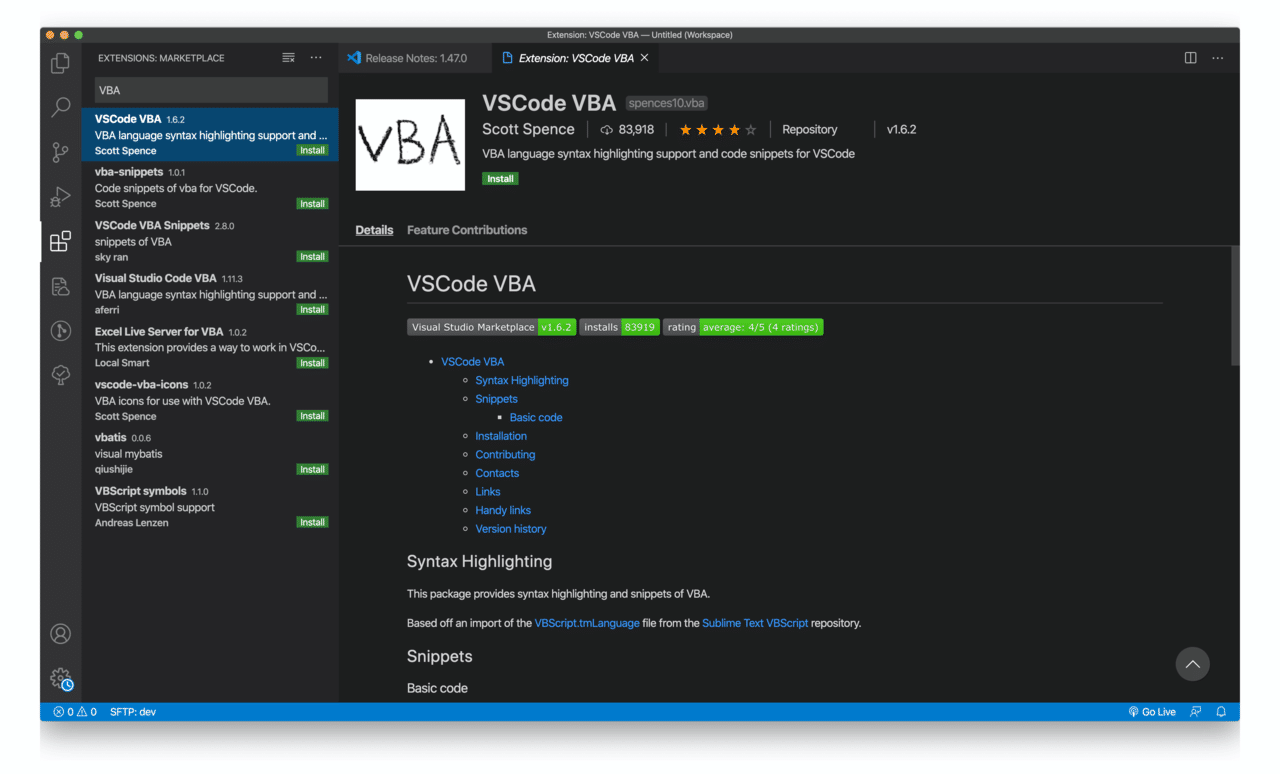Install the vba-snippets extension from the list
This screenshot has height=774, width=1280.
point(313,204)
